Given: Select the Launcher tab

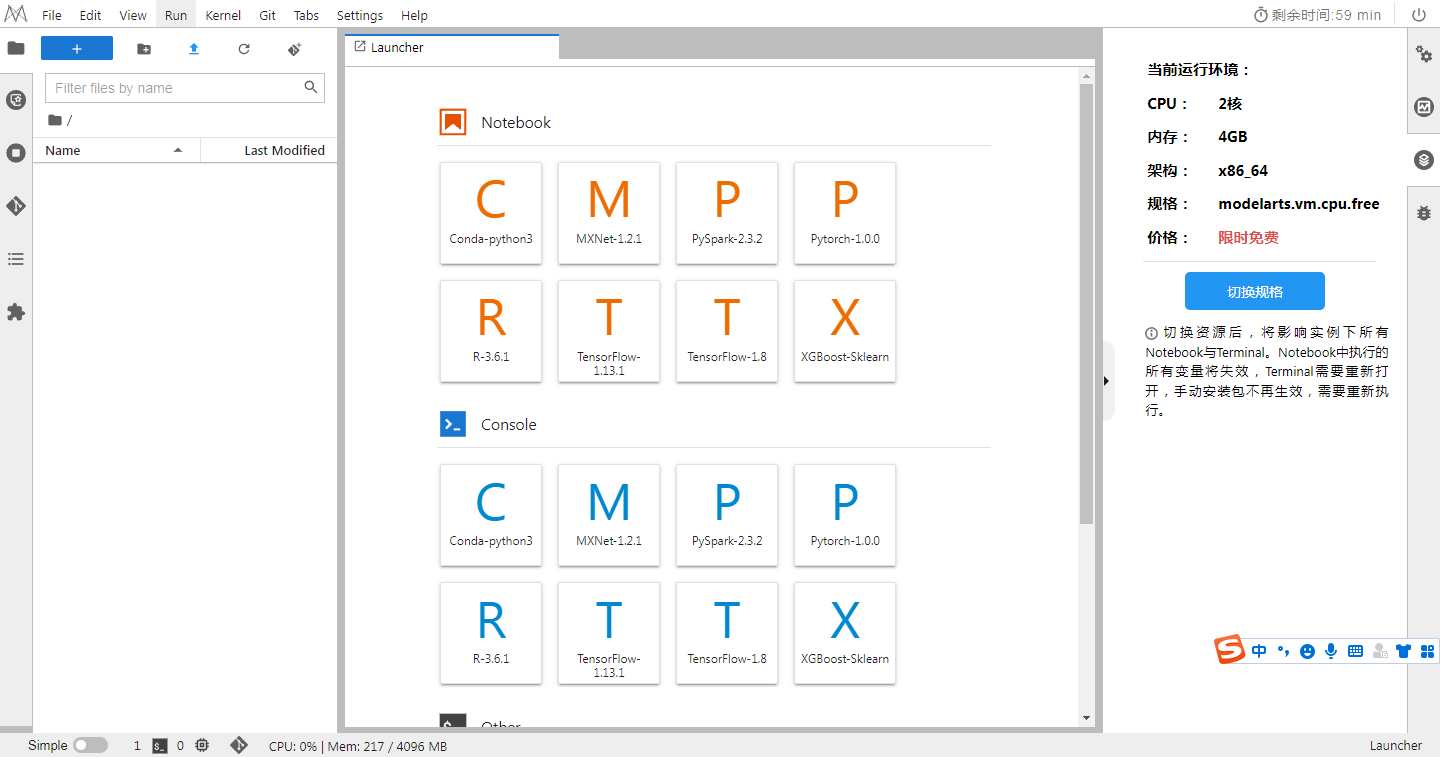Looking at the screenshot, I should coord(452,47).
